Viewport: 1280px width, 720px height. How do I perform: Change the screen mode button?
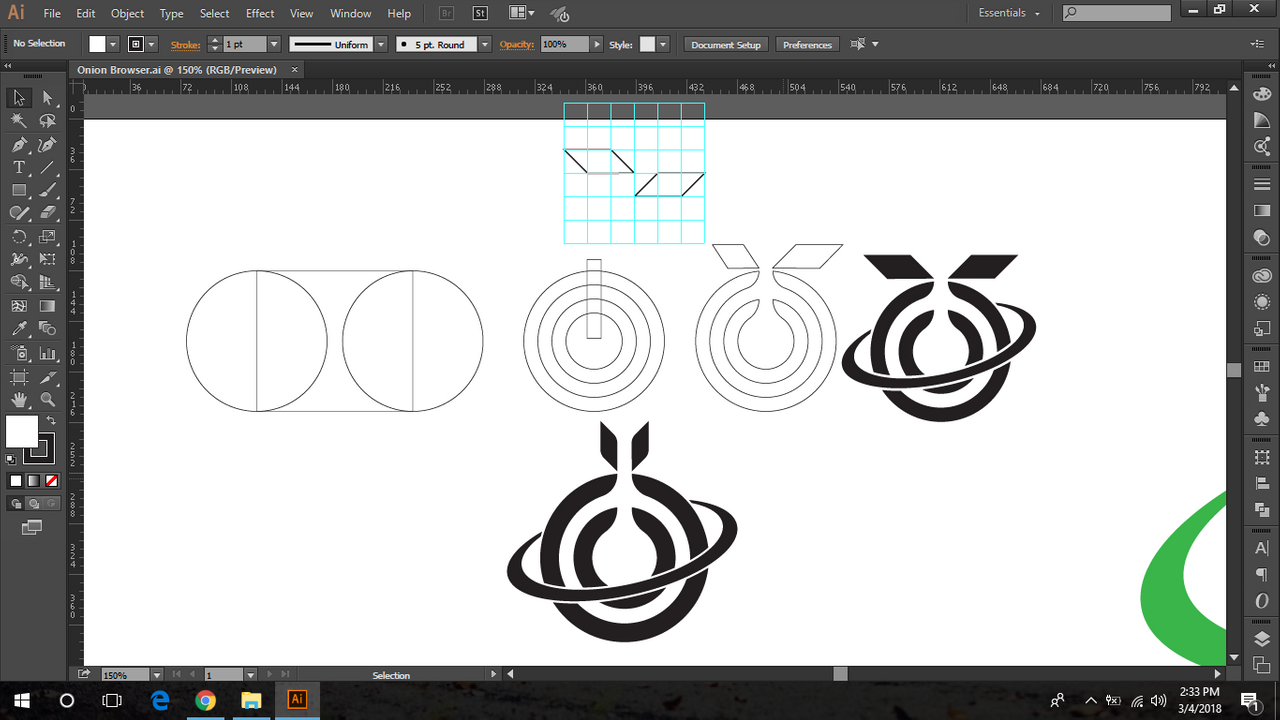(x=32, y=527)
